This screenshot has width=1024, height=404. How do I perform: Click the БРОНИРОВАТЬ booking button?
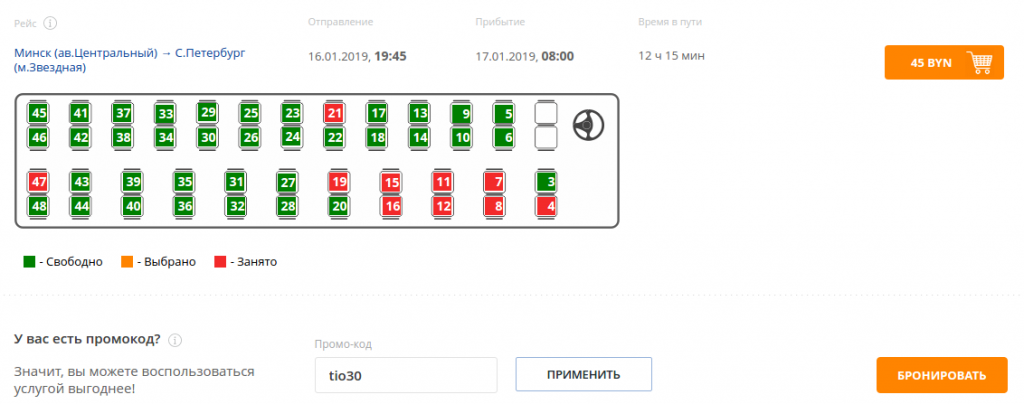click(942, 375)
